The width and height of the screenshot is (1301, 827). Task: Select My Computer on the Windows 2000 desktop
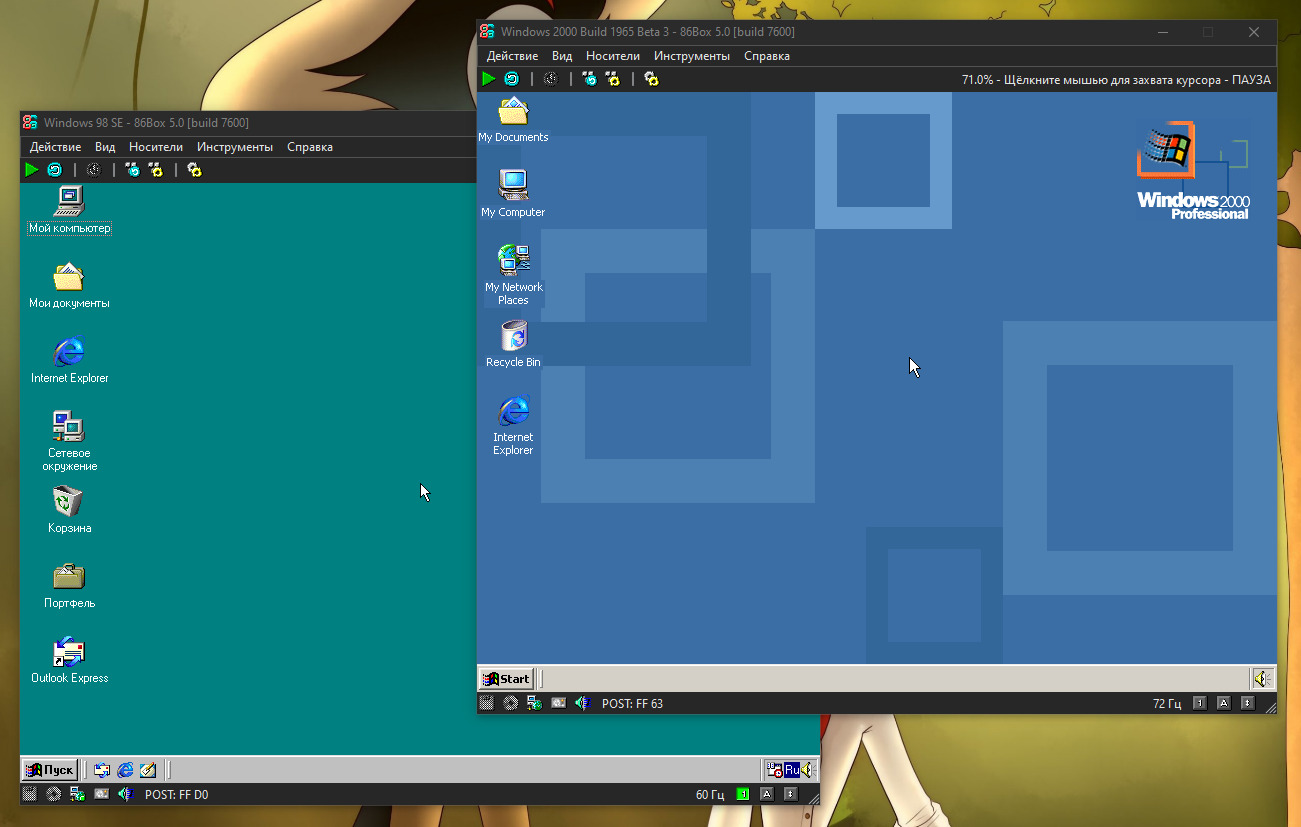(513, 194)
